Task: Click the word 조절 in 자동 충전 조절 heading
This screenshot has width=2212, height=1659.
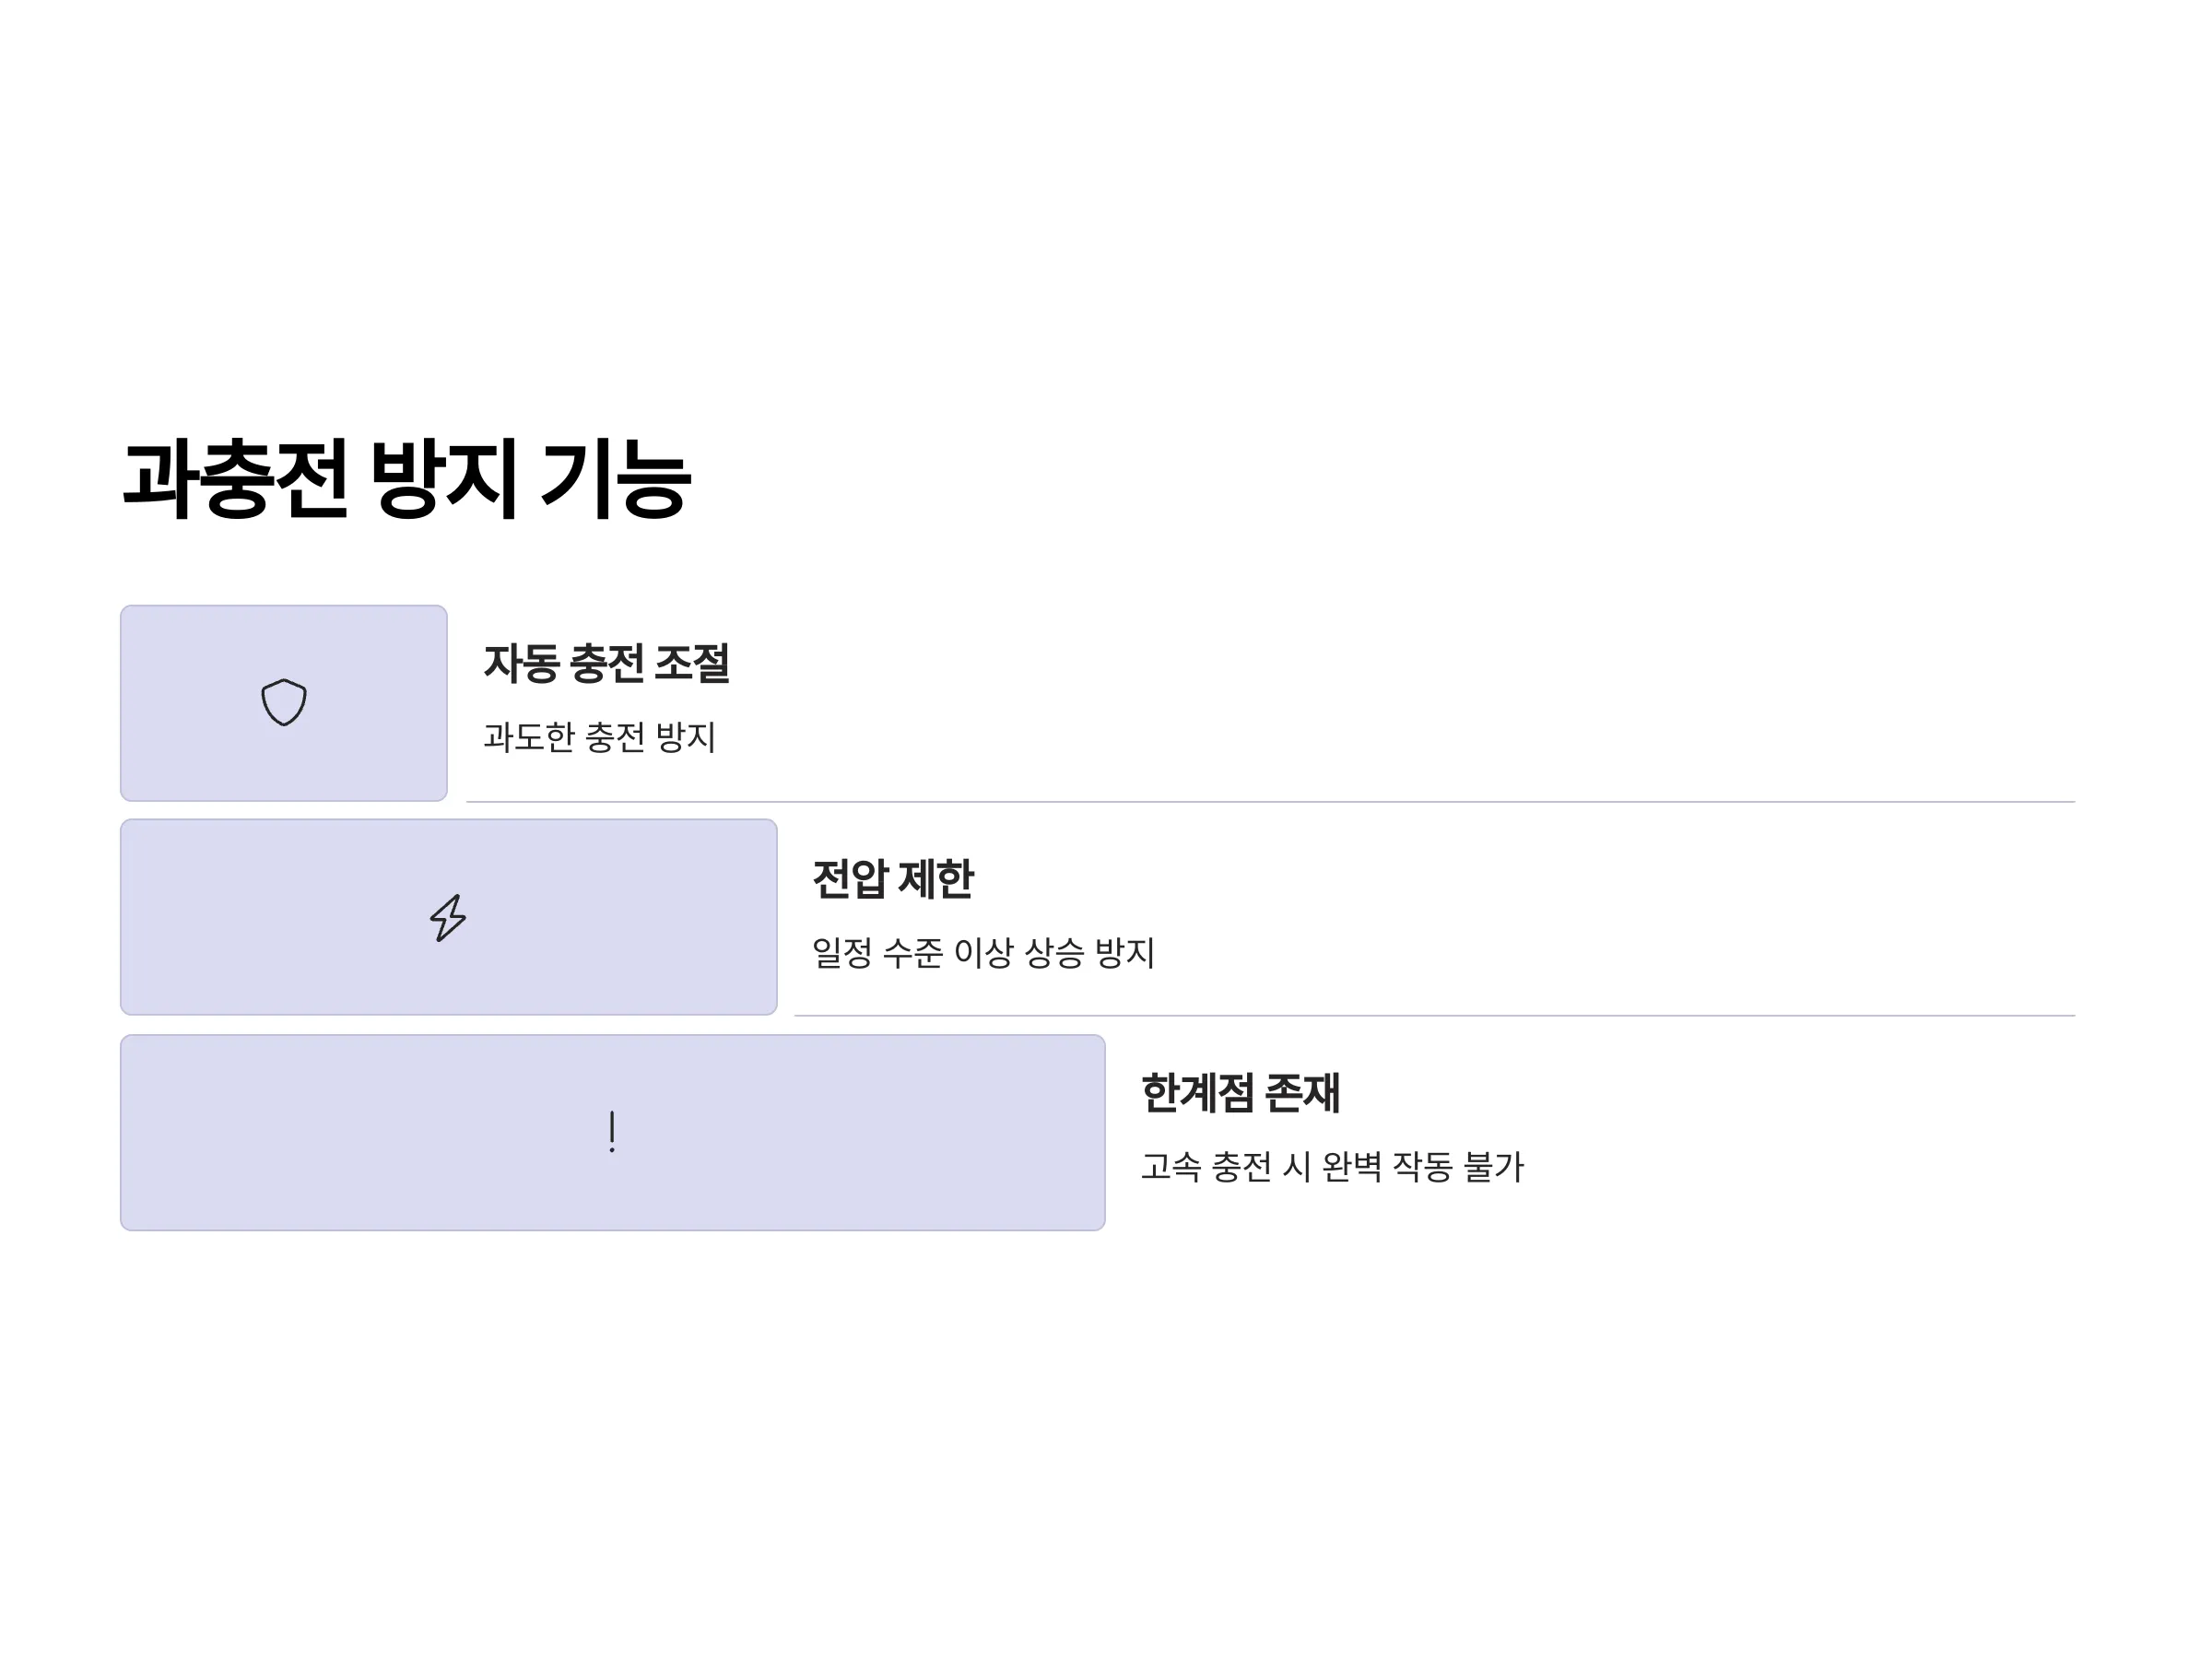Action: (x=692, y=663)
